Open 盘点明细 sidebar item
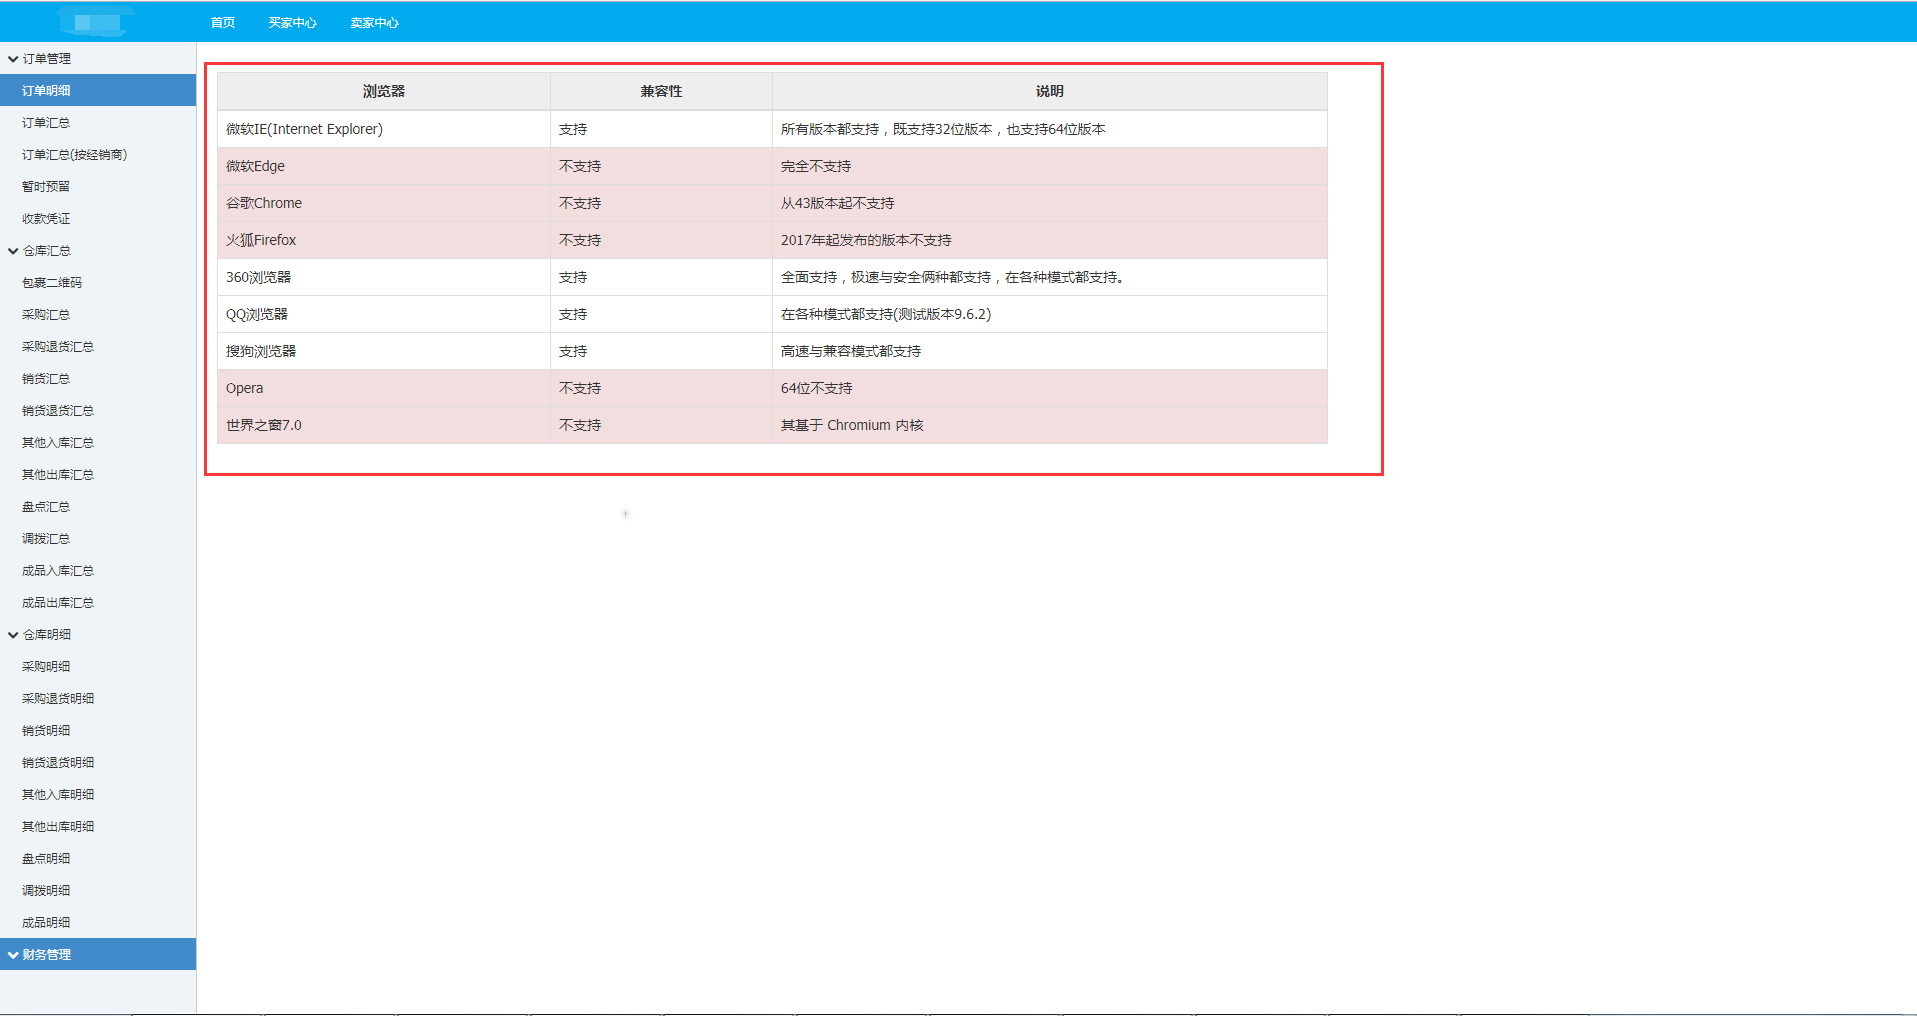 point(98,858)
